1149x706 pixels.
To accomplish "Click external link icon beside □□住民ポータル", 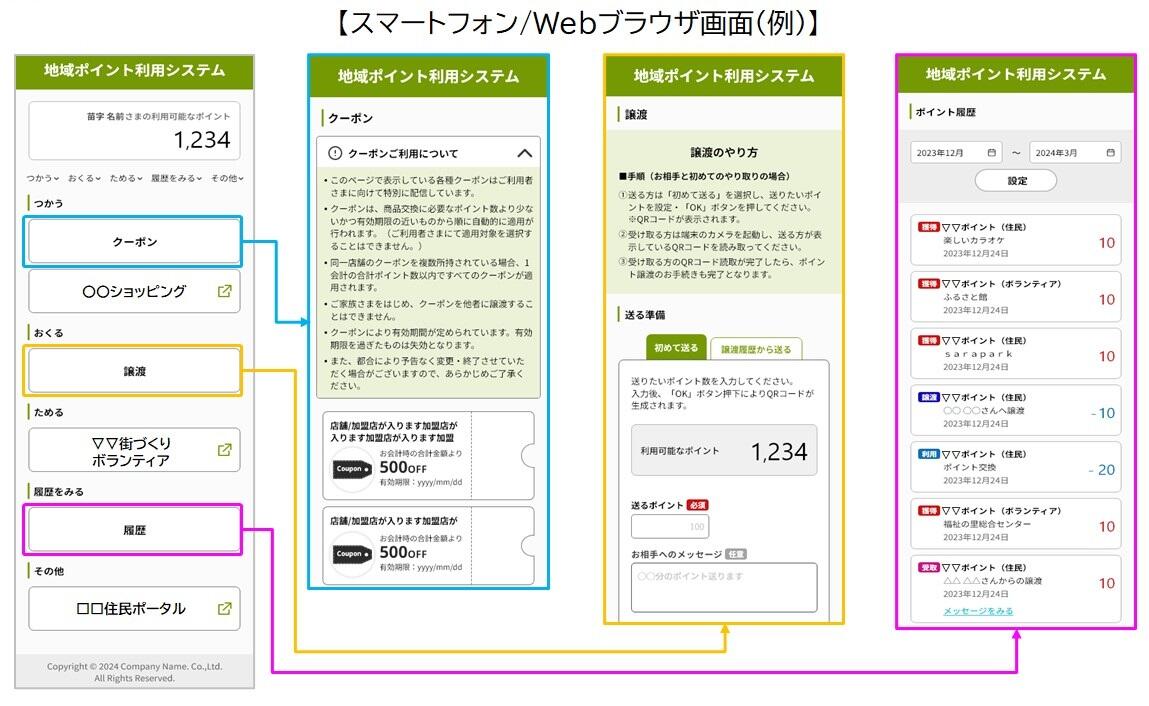I will (224, 608).
